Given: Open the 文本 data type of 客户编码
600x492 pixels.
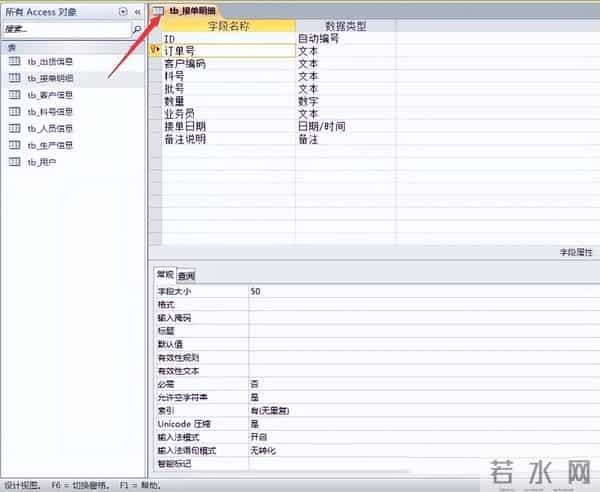Looking at the screenshot, I should click(x=346, y=64).
